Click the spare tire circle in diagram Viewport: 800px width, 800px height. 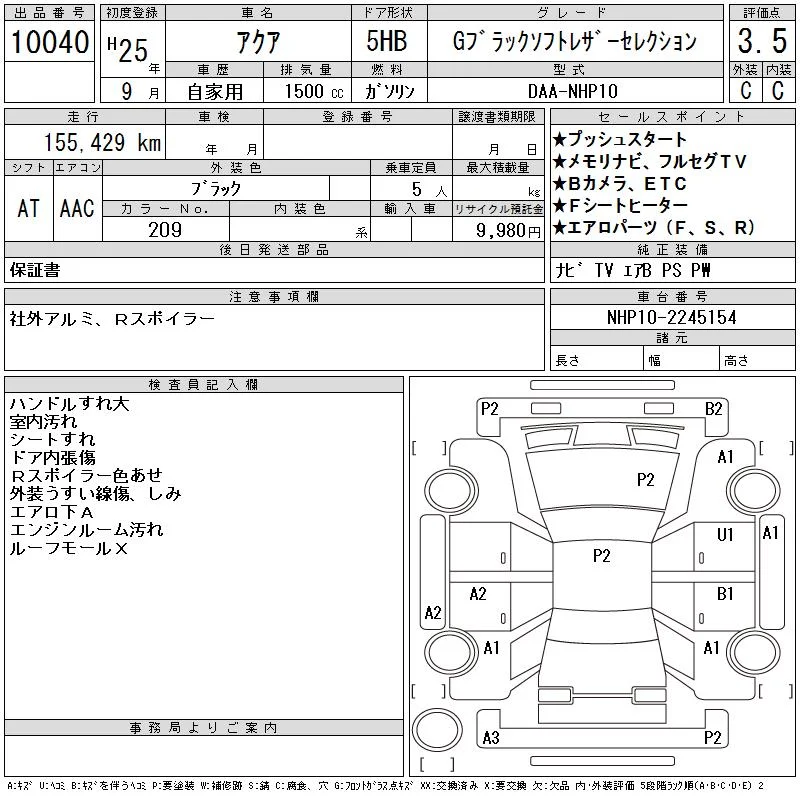(x=437, y=729)
